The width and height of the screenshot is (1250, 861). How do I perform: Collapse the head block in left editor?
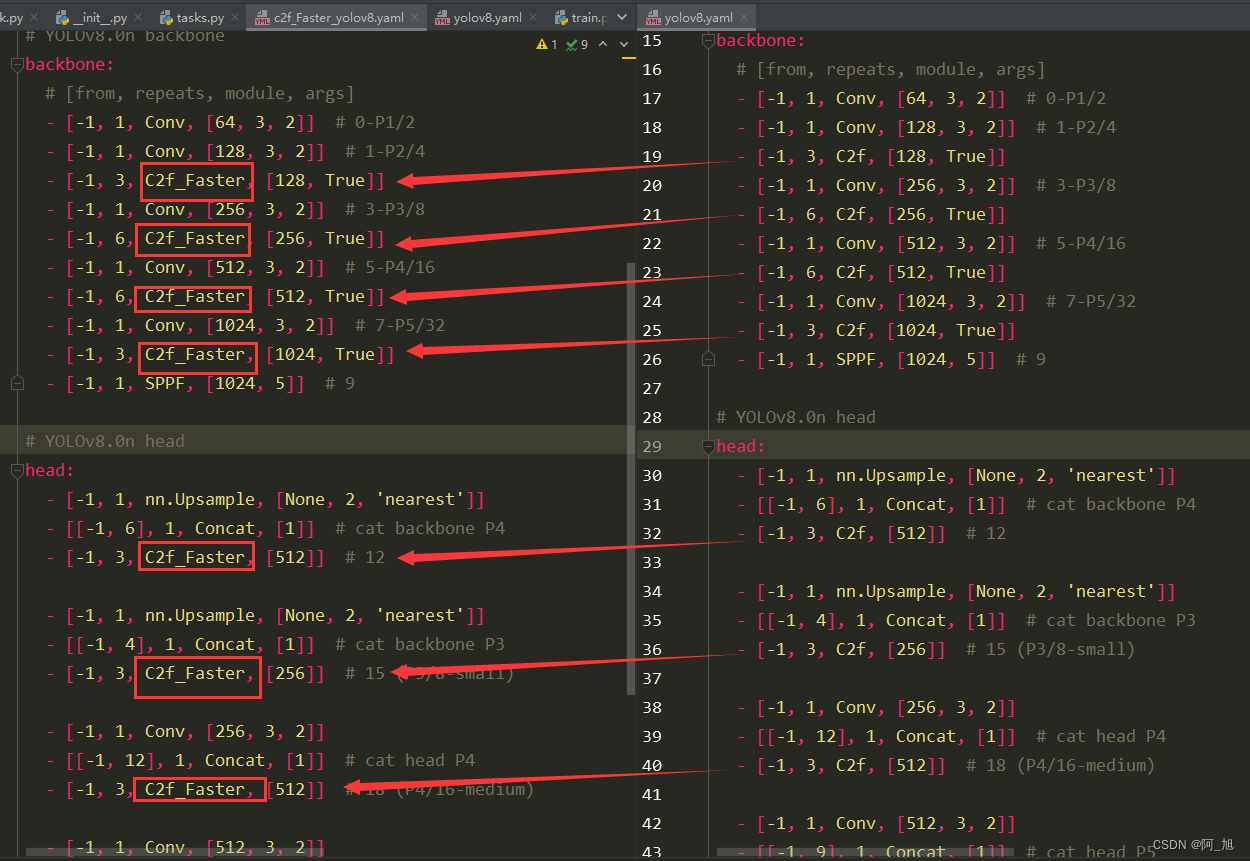[16, 470]
